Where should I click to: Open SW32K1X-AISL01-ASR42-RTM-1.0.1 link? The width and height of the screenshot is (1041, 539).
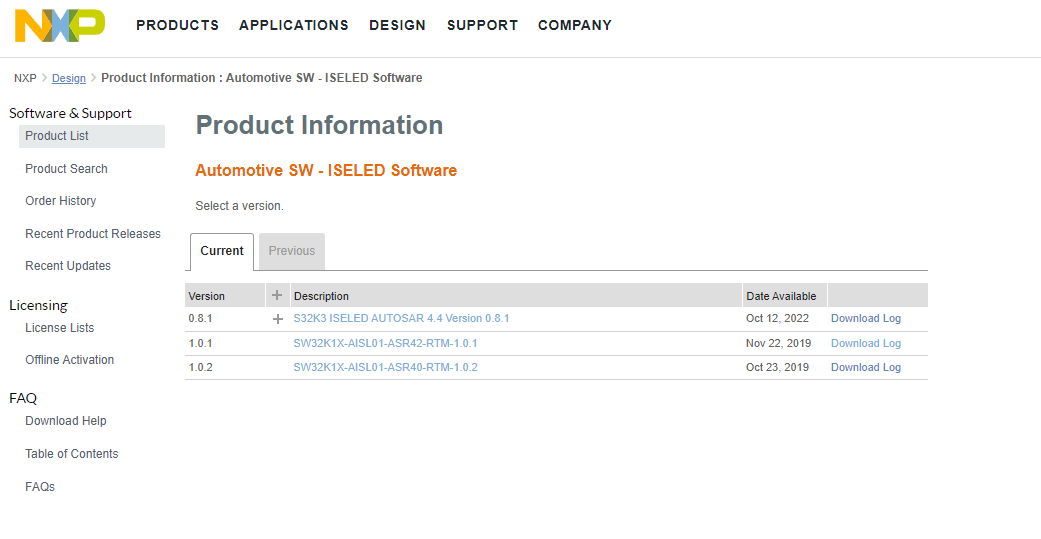385,343
